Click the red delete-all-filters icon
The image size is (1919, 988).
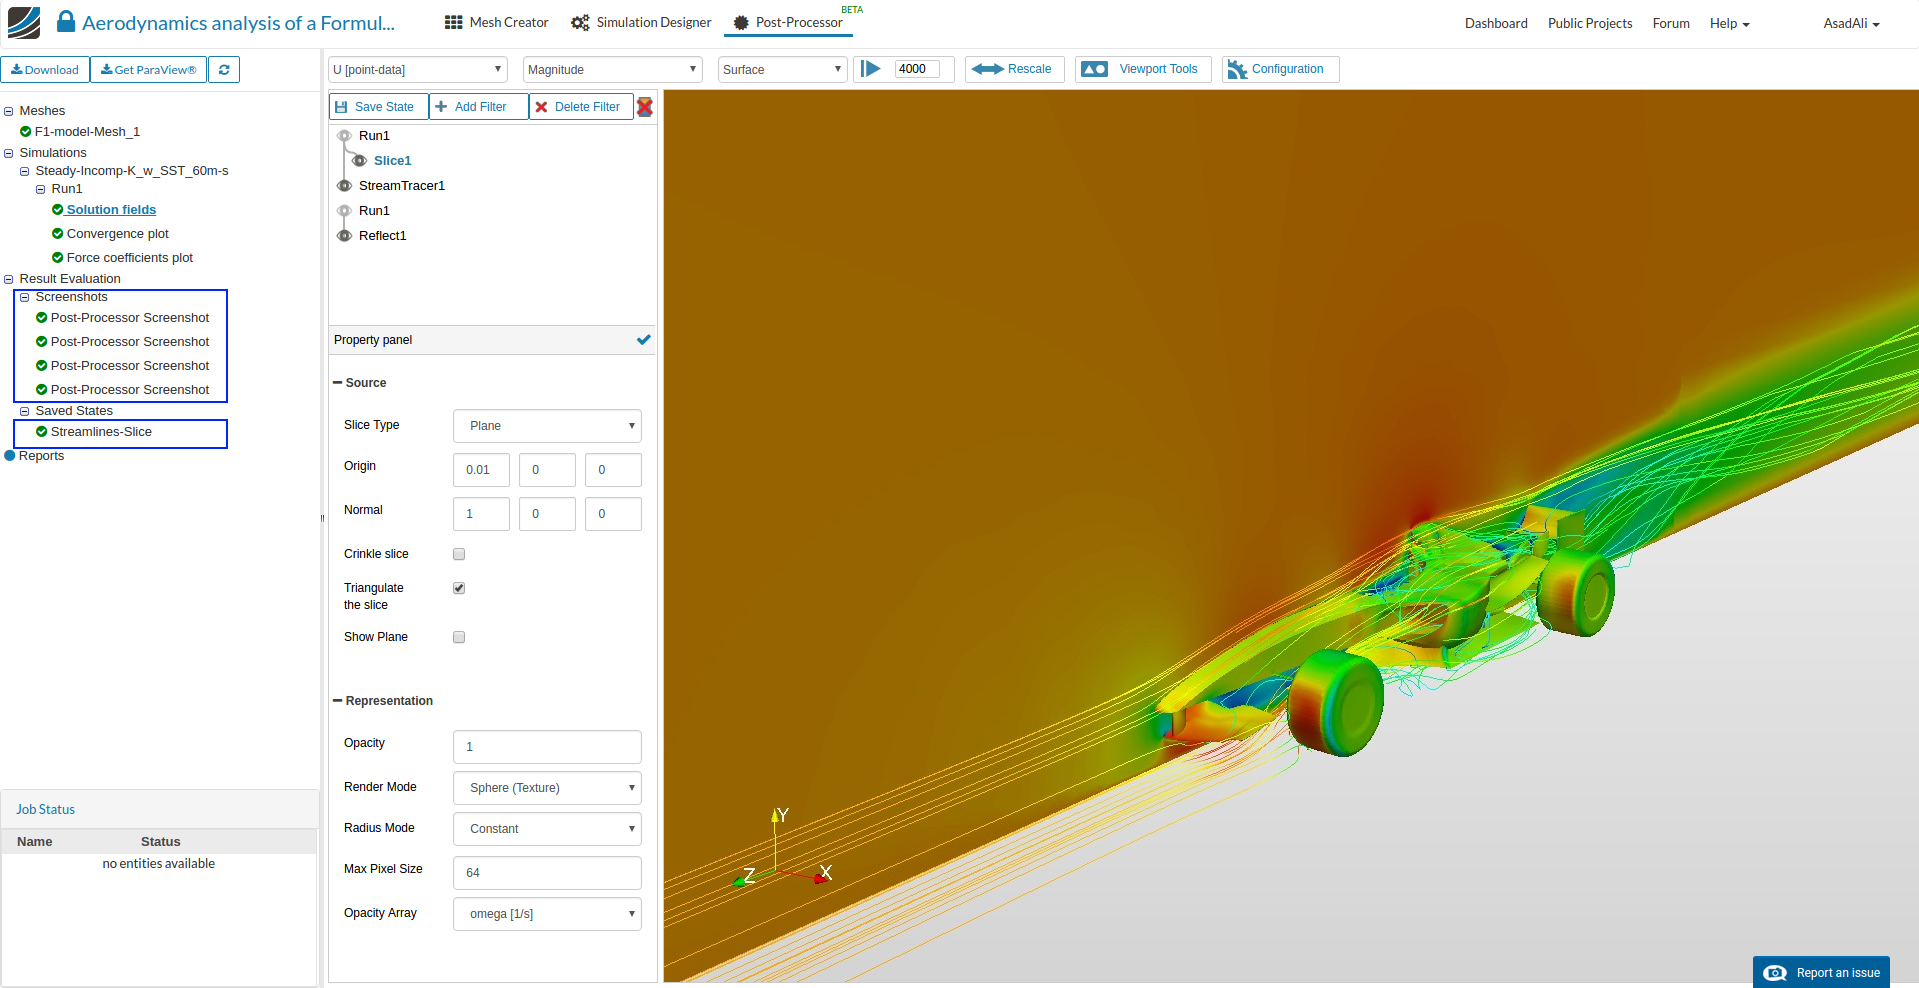click(645, 107)
